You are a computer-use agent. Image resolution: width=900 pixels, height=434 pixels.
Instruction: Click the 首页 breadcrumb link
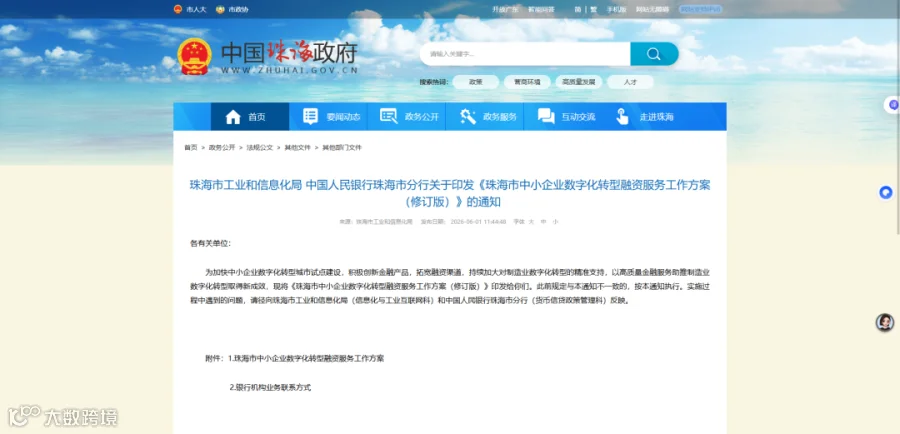click(x=191, y=148)
